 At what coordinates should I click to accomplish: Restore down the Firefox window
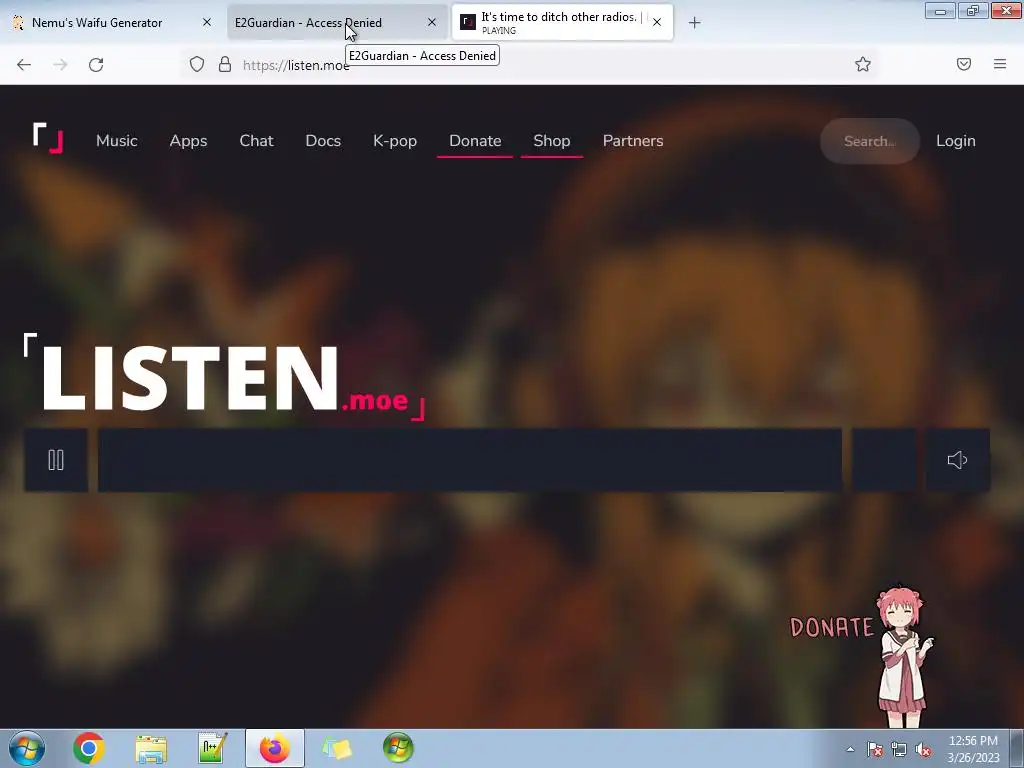(973, 10)
